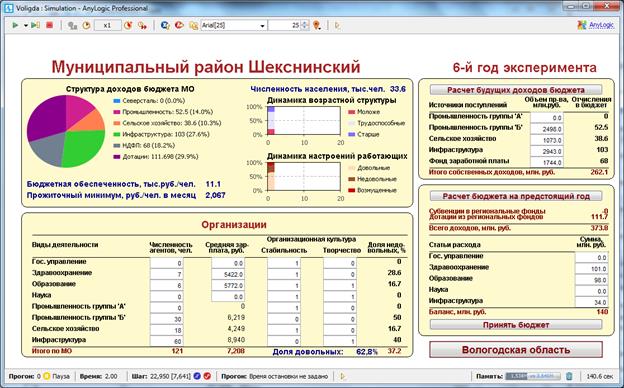Edit Инфраструктура expense field 34.0
This screenshot has width=624, height=388.
tap(591, 302)
